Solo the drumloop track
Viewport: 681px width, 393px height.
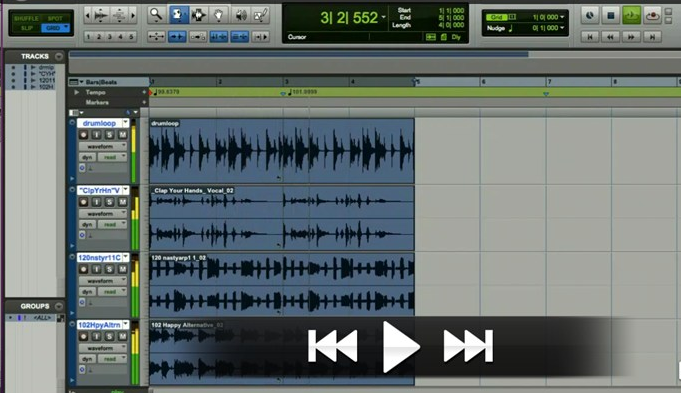[109, 135]
